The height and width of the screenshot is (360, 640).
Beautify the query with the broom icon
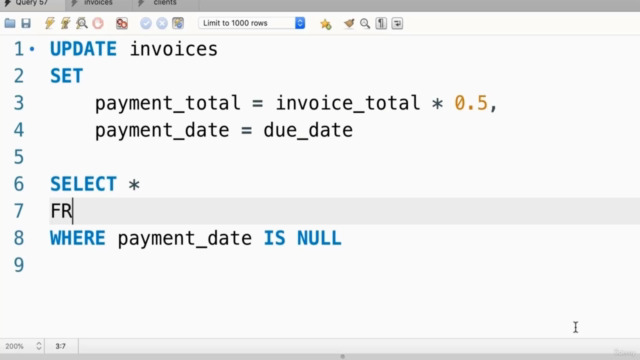(x=349, y=23)
